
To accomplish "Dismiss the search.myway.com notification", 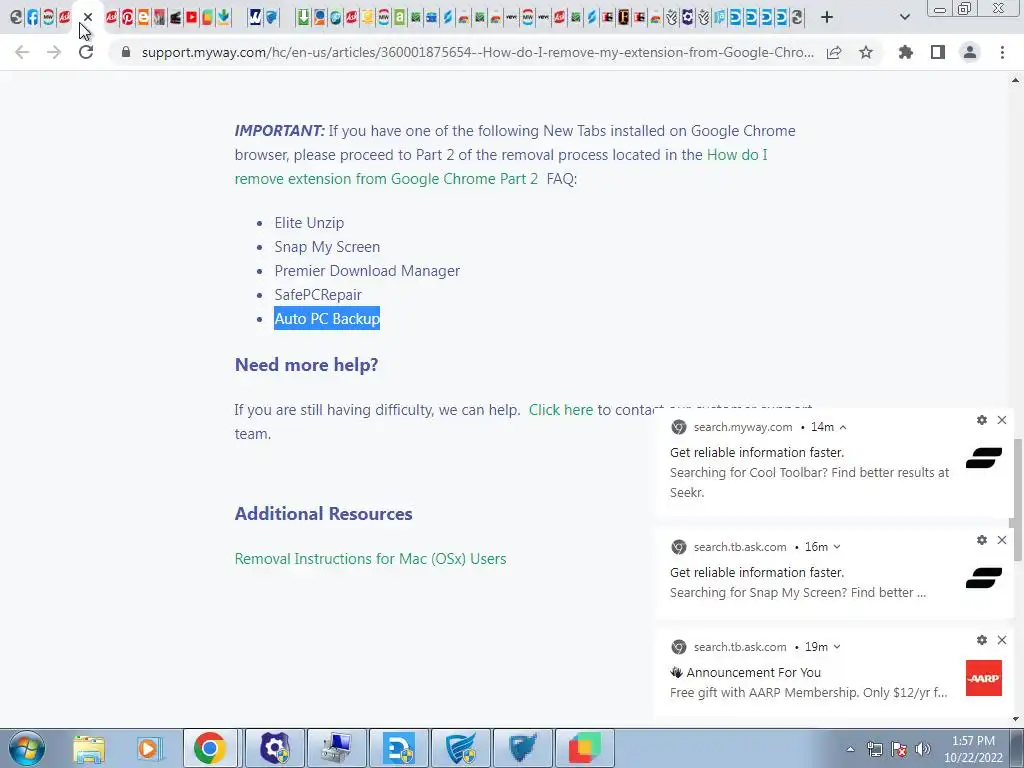I will pyautogui.click(x=1002, y=420).
